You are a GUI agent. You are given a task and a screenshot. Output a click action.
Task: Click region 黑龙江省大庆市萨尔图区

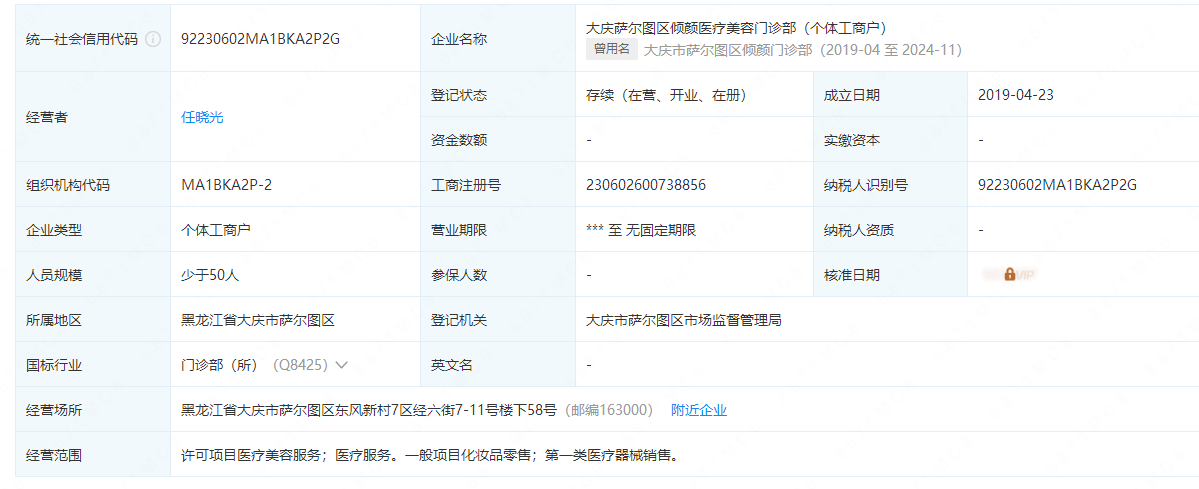click(257, 320)
